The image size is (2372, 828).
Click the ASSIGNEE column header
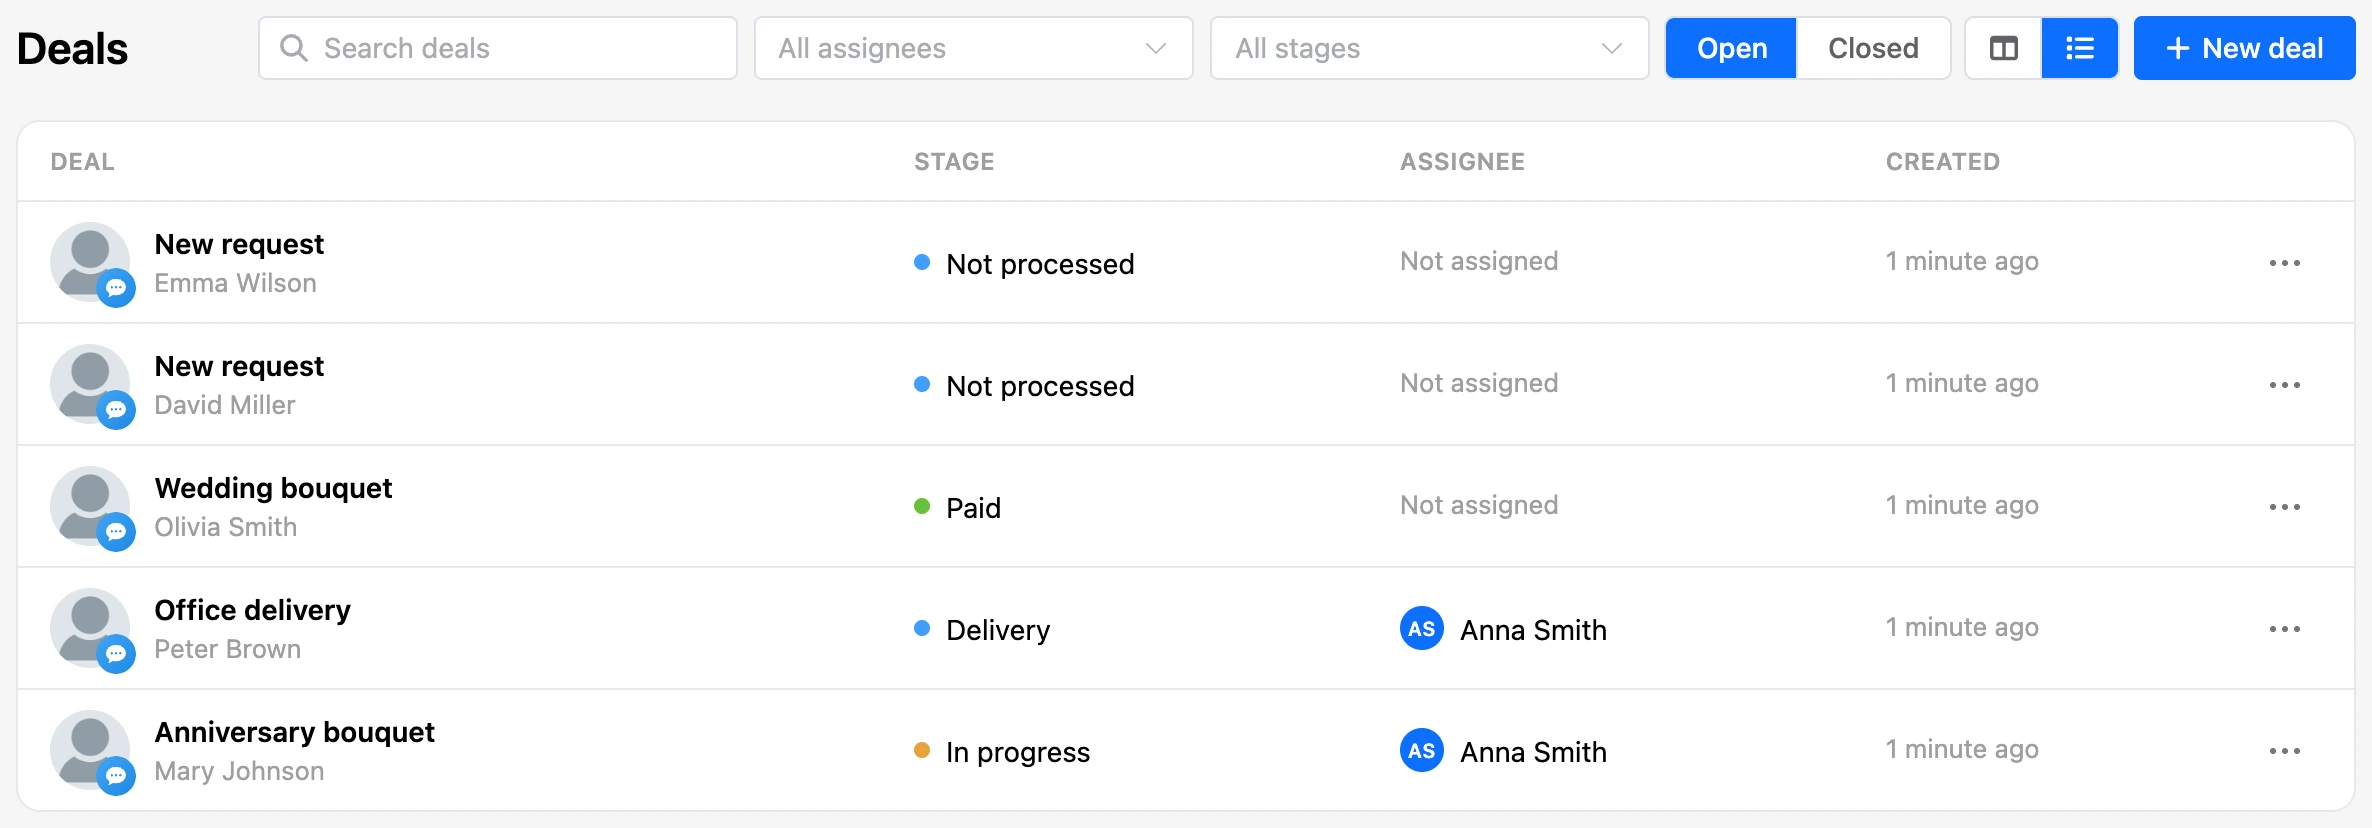pyautogui.click(x=1462, y=162)
